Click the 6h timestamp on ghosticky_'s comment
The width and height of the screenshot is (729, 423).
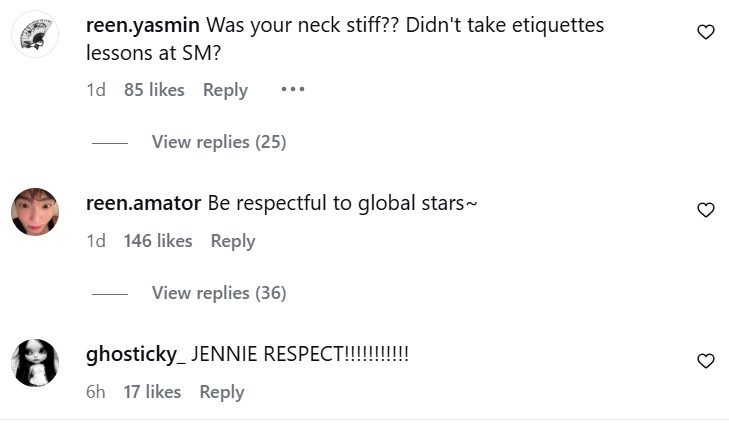click(x=96, y=392)
